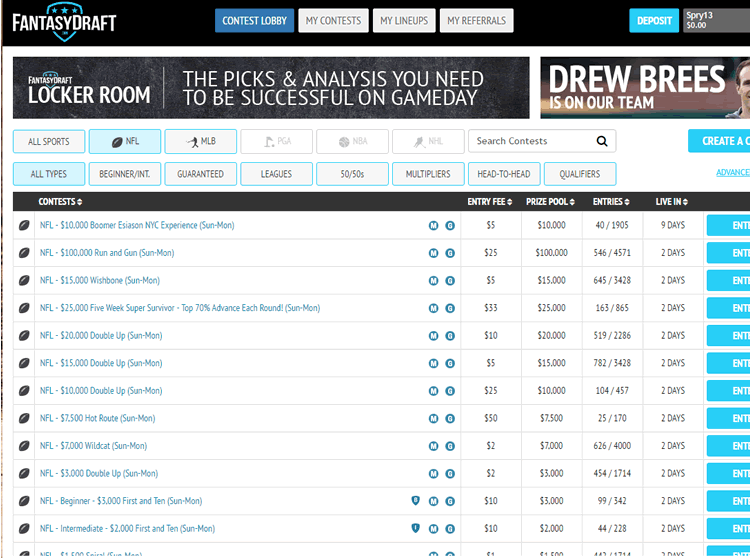Filter by 50/50s contests
750x558 pixels.
[353, 174]
